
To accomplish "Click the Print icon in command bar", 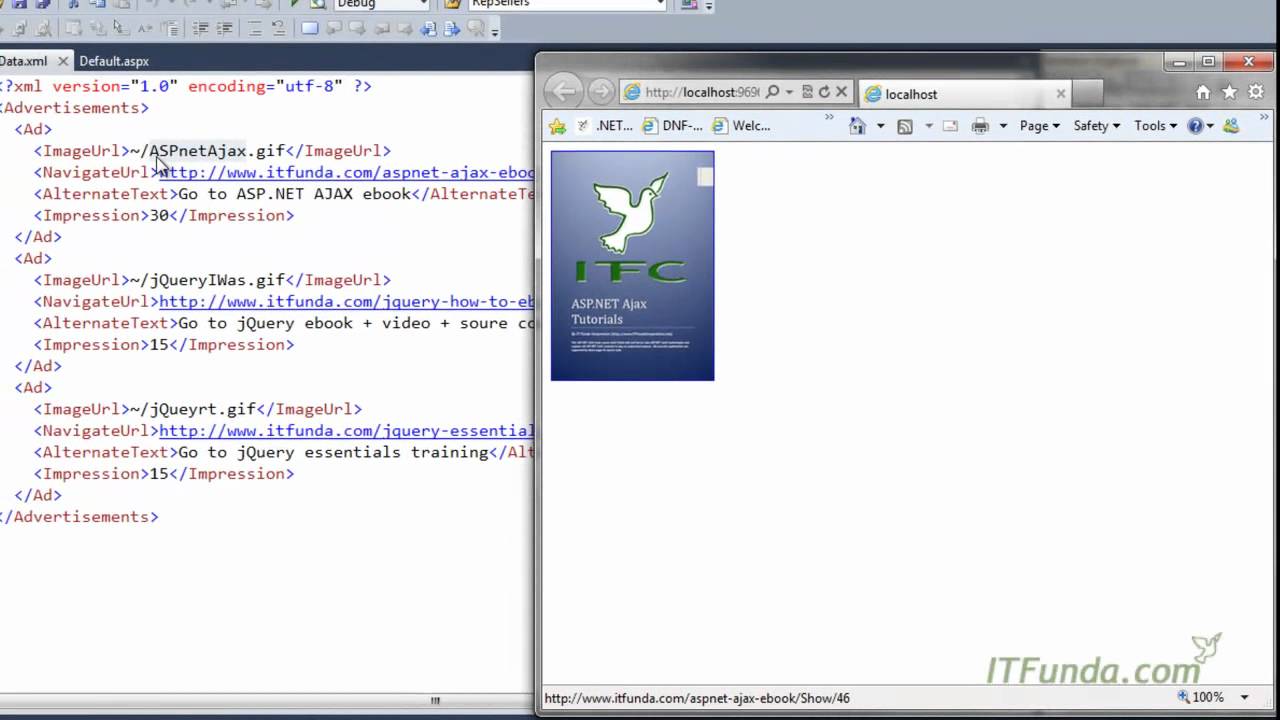I will pyautogui.click(x=980, y=126).
